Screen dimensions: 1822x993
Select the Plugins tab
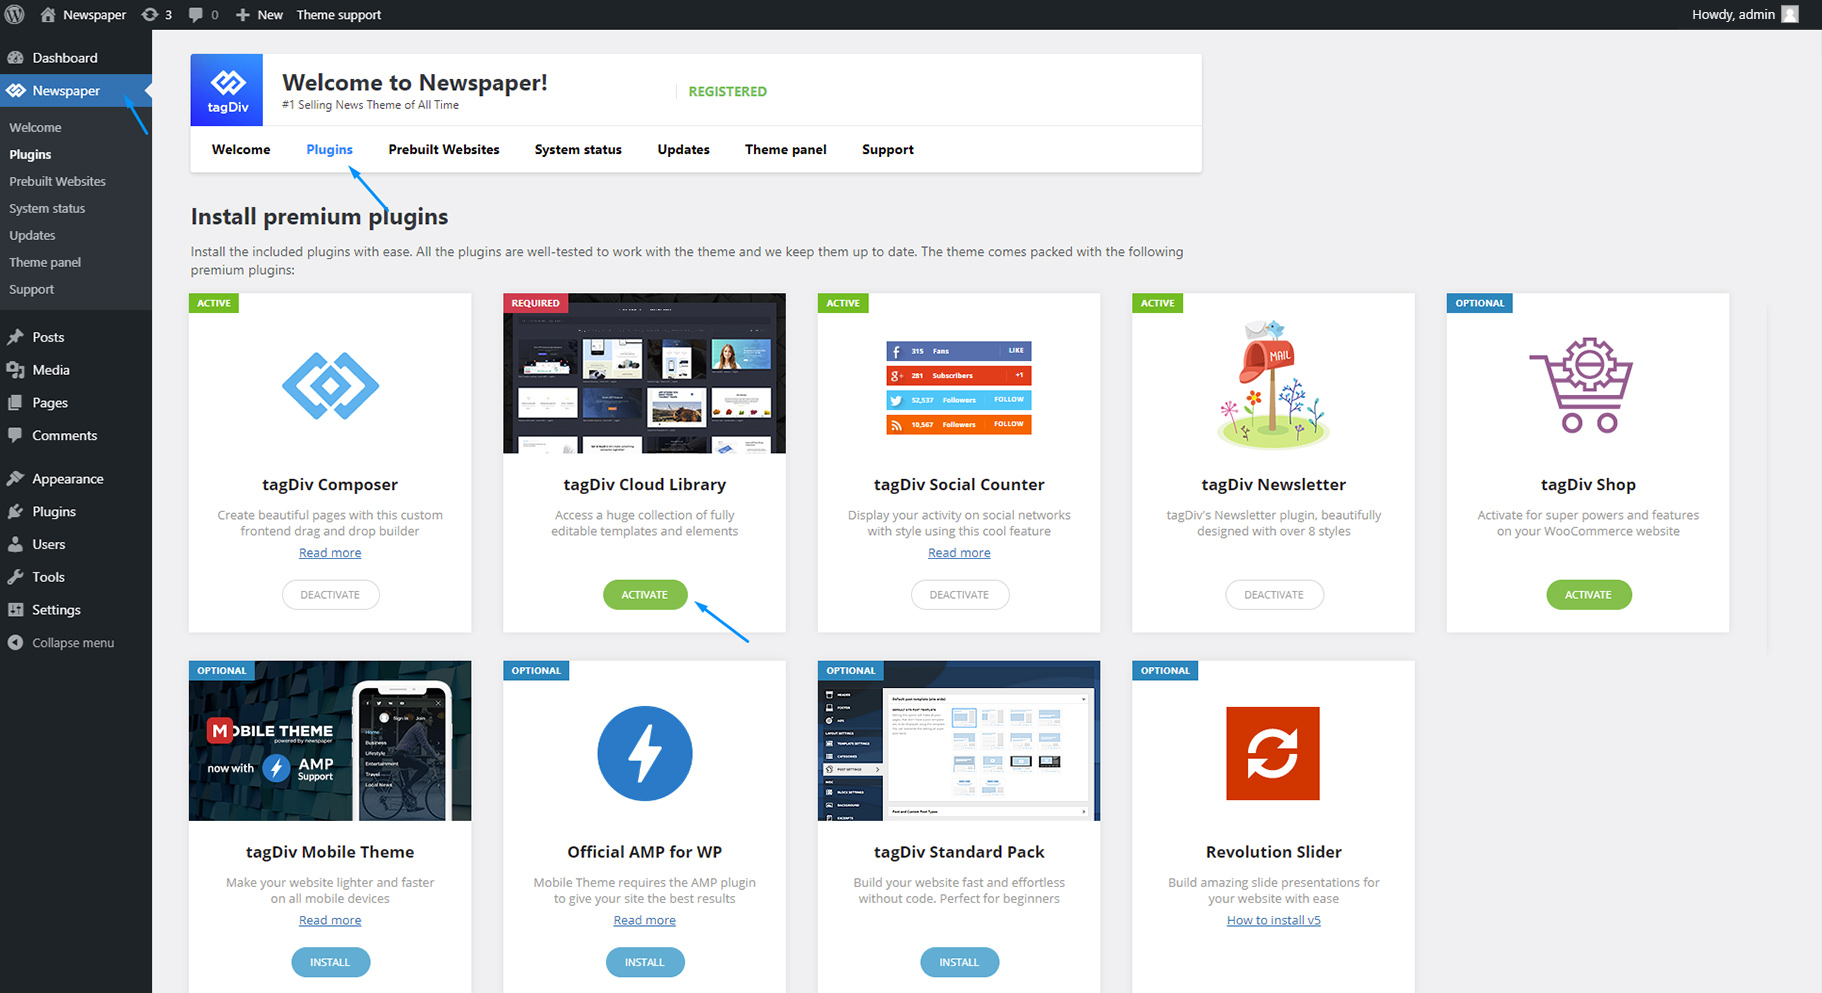329,150
